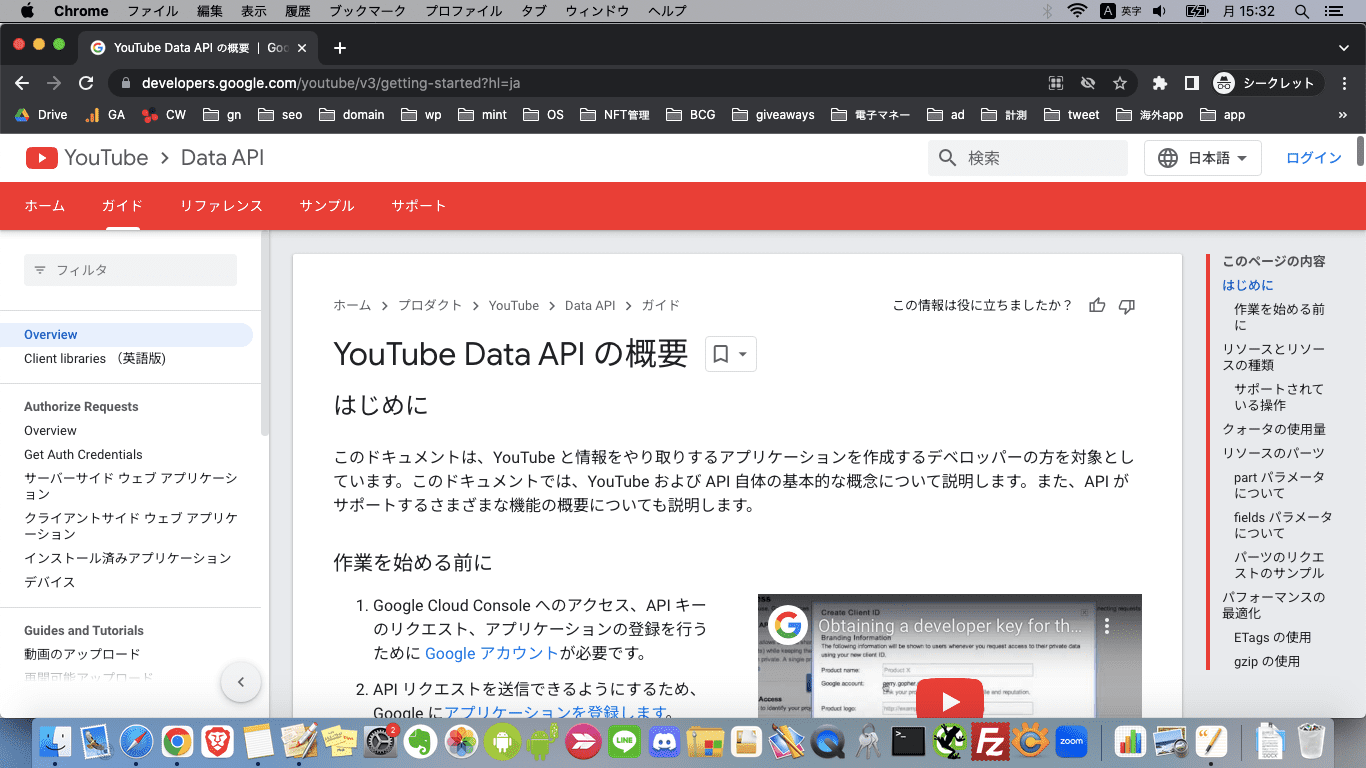
Task: Open a new tab with the plus button
Action: point(340,48)
